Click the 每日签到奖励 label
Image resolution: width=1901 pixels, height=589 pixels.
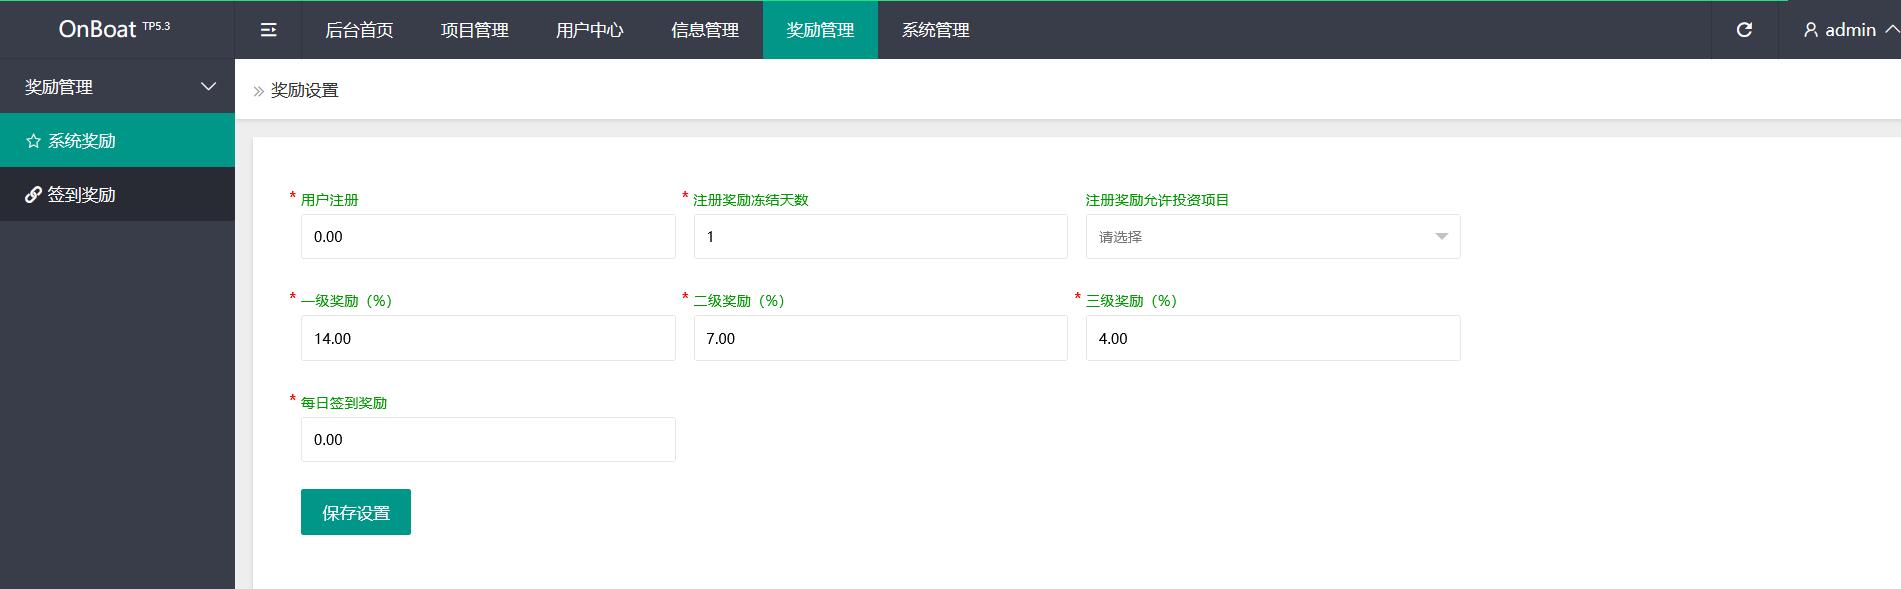344,403
